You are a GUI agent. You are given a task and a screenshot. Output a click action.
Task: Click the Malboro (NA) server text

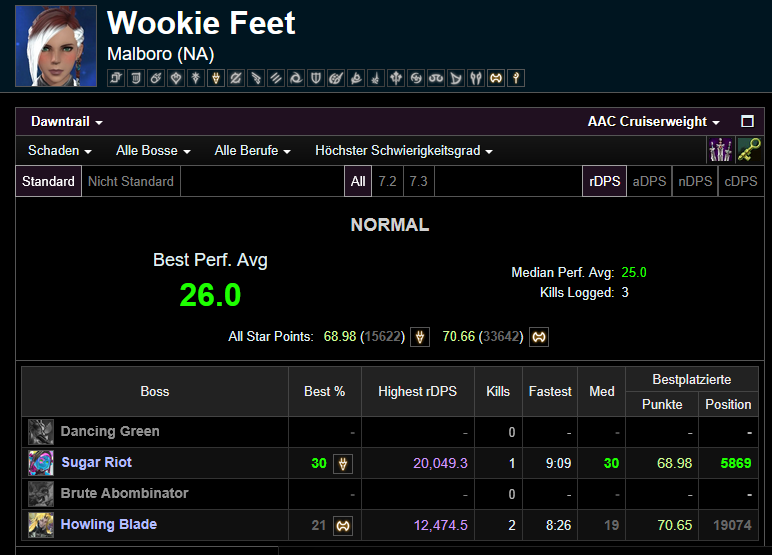161,54
